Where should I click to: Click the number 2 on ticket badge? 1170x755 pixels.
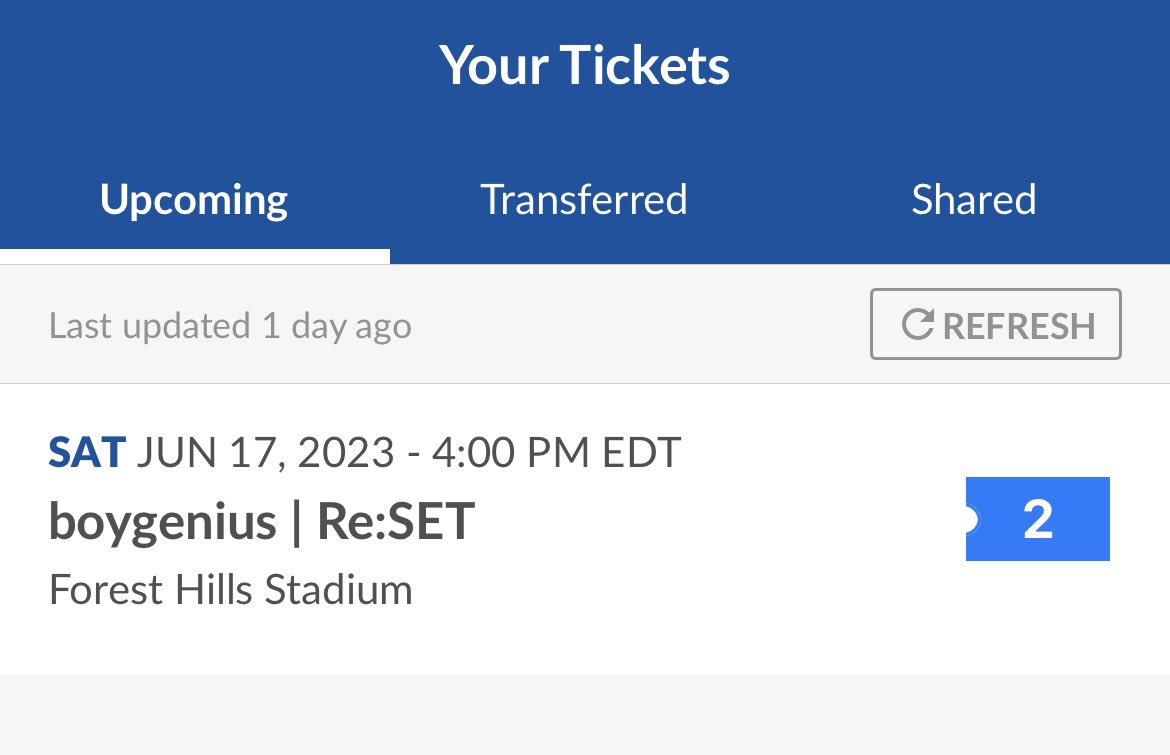point(1038,520)
